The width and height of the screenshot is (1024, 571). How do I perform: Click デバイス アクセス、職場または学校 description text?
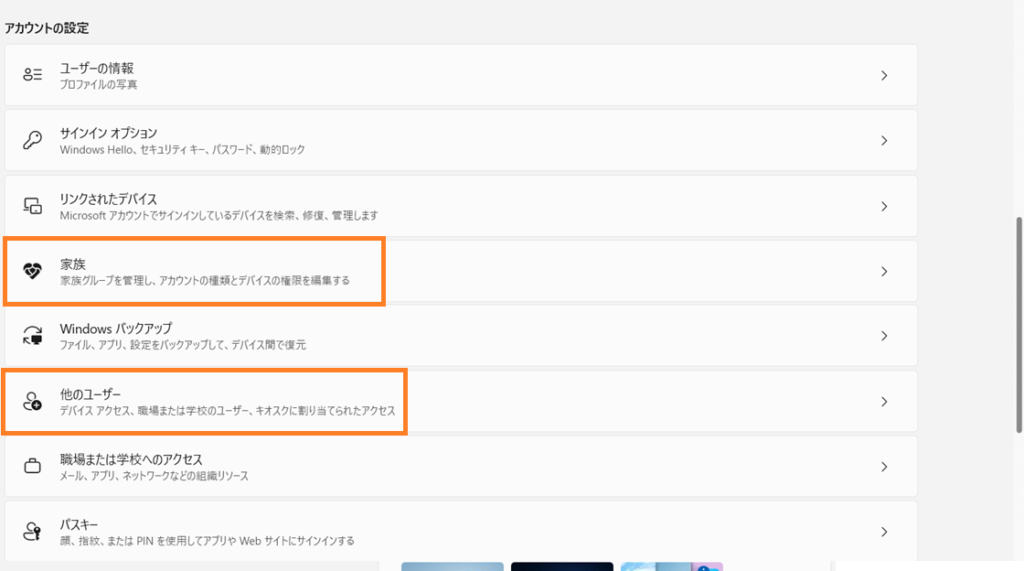(227, 410)
